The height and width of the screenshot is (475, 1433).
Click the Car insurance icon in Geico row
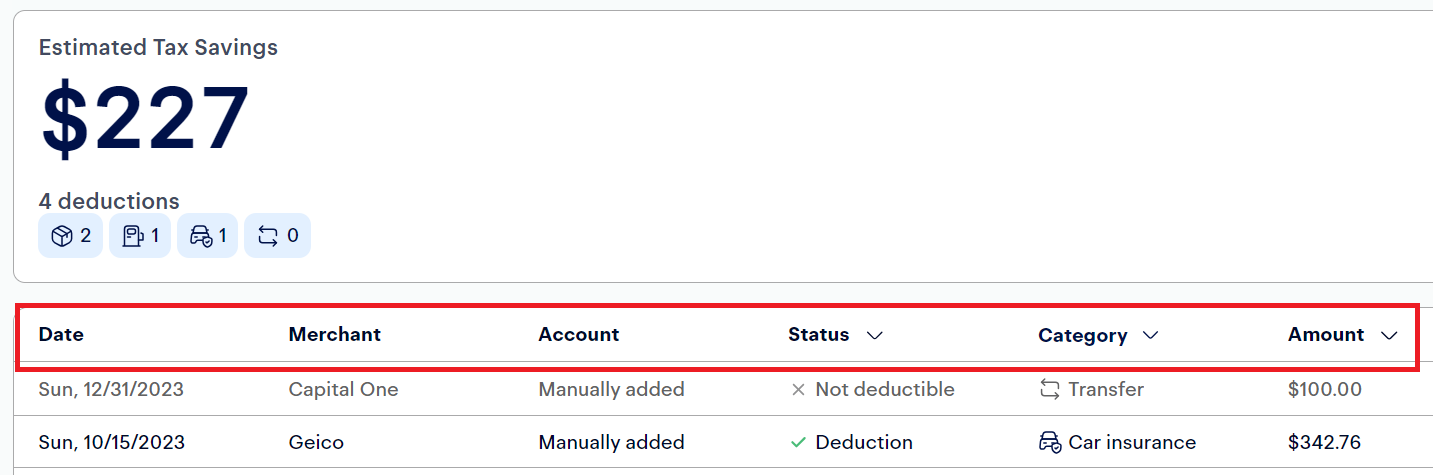point(1050,442)
